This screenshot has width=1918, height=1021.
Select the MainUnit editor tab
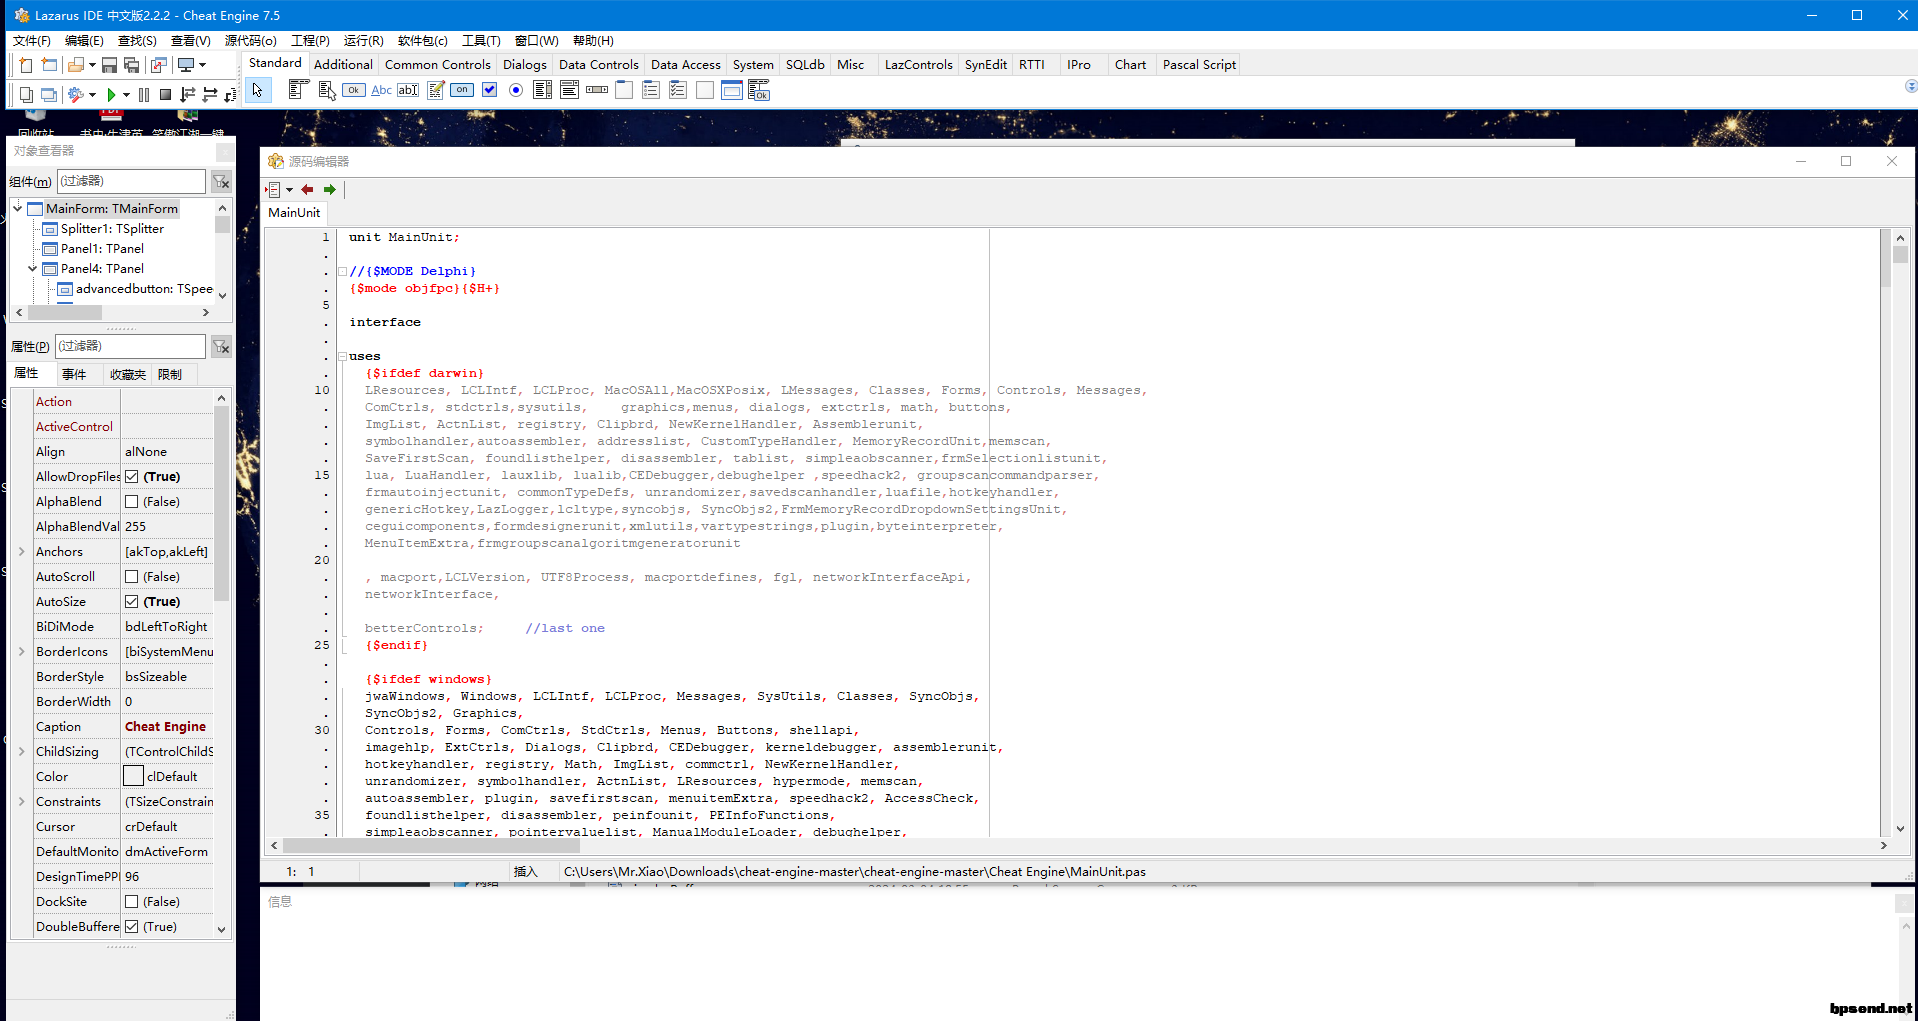[294, 212]
